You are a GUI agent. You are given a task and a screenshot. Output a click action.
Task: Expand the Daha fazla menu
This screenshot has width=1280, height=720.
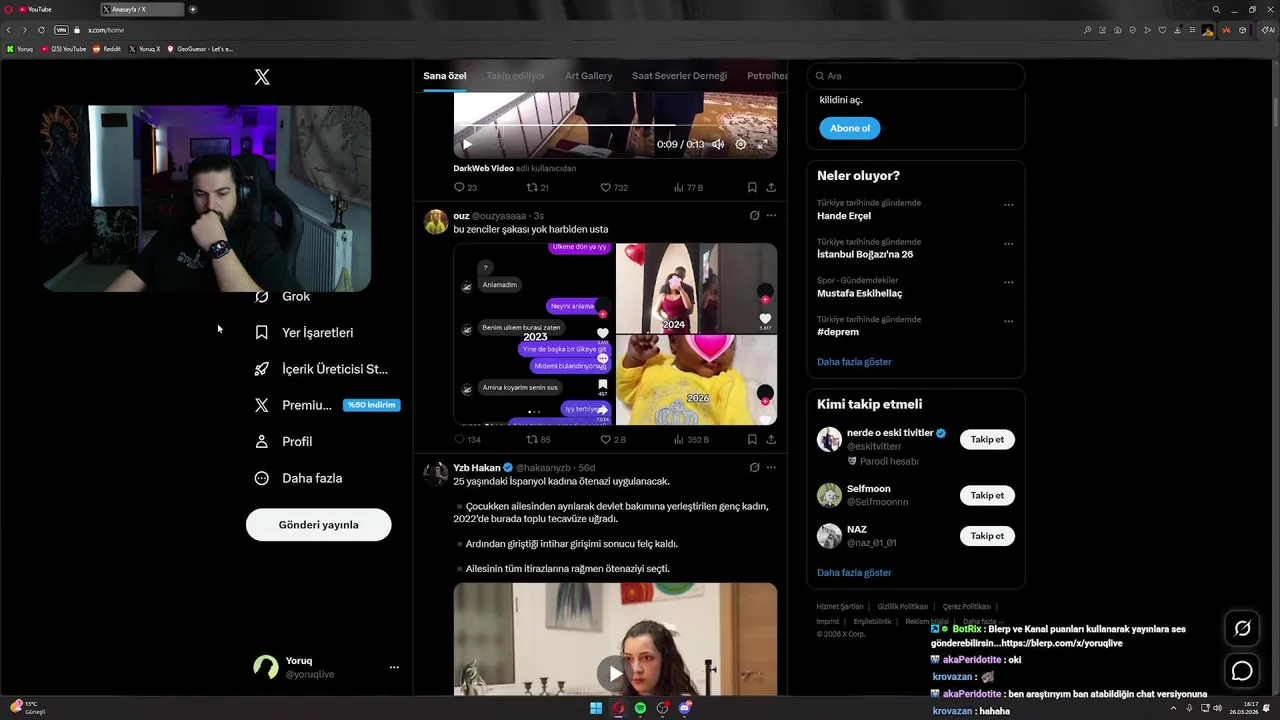298,478
